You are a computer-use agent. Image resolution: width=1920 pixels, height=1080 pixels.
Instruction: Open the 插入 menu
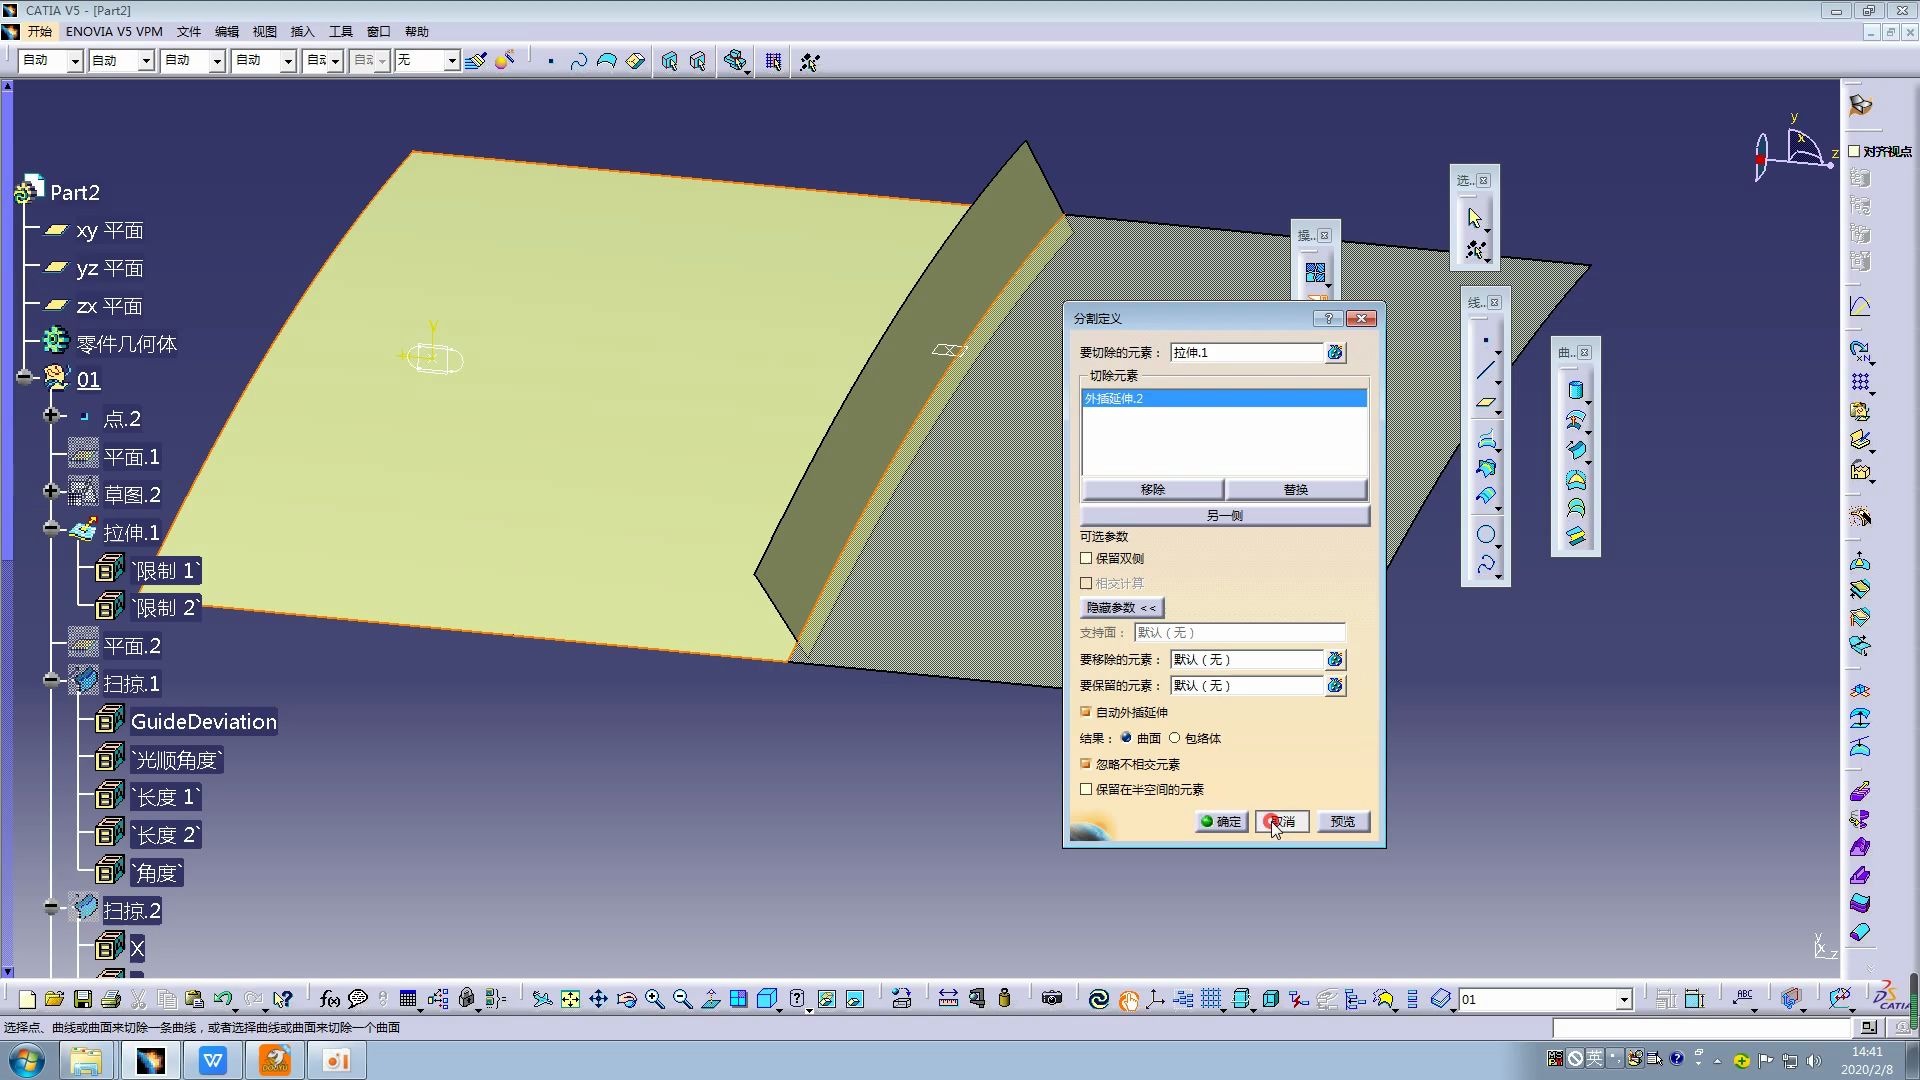pos(301,32)
